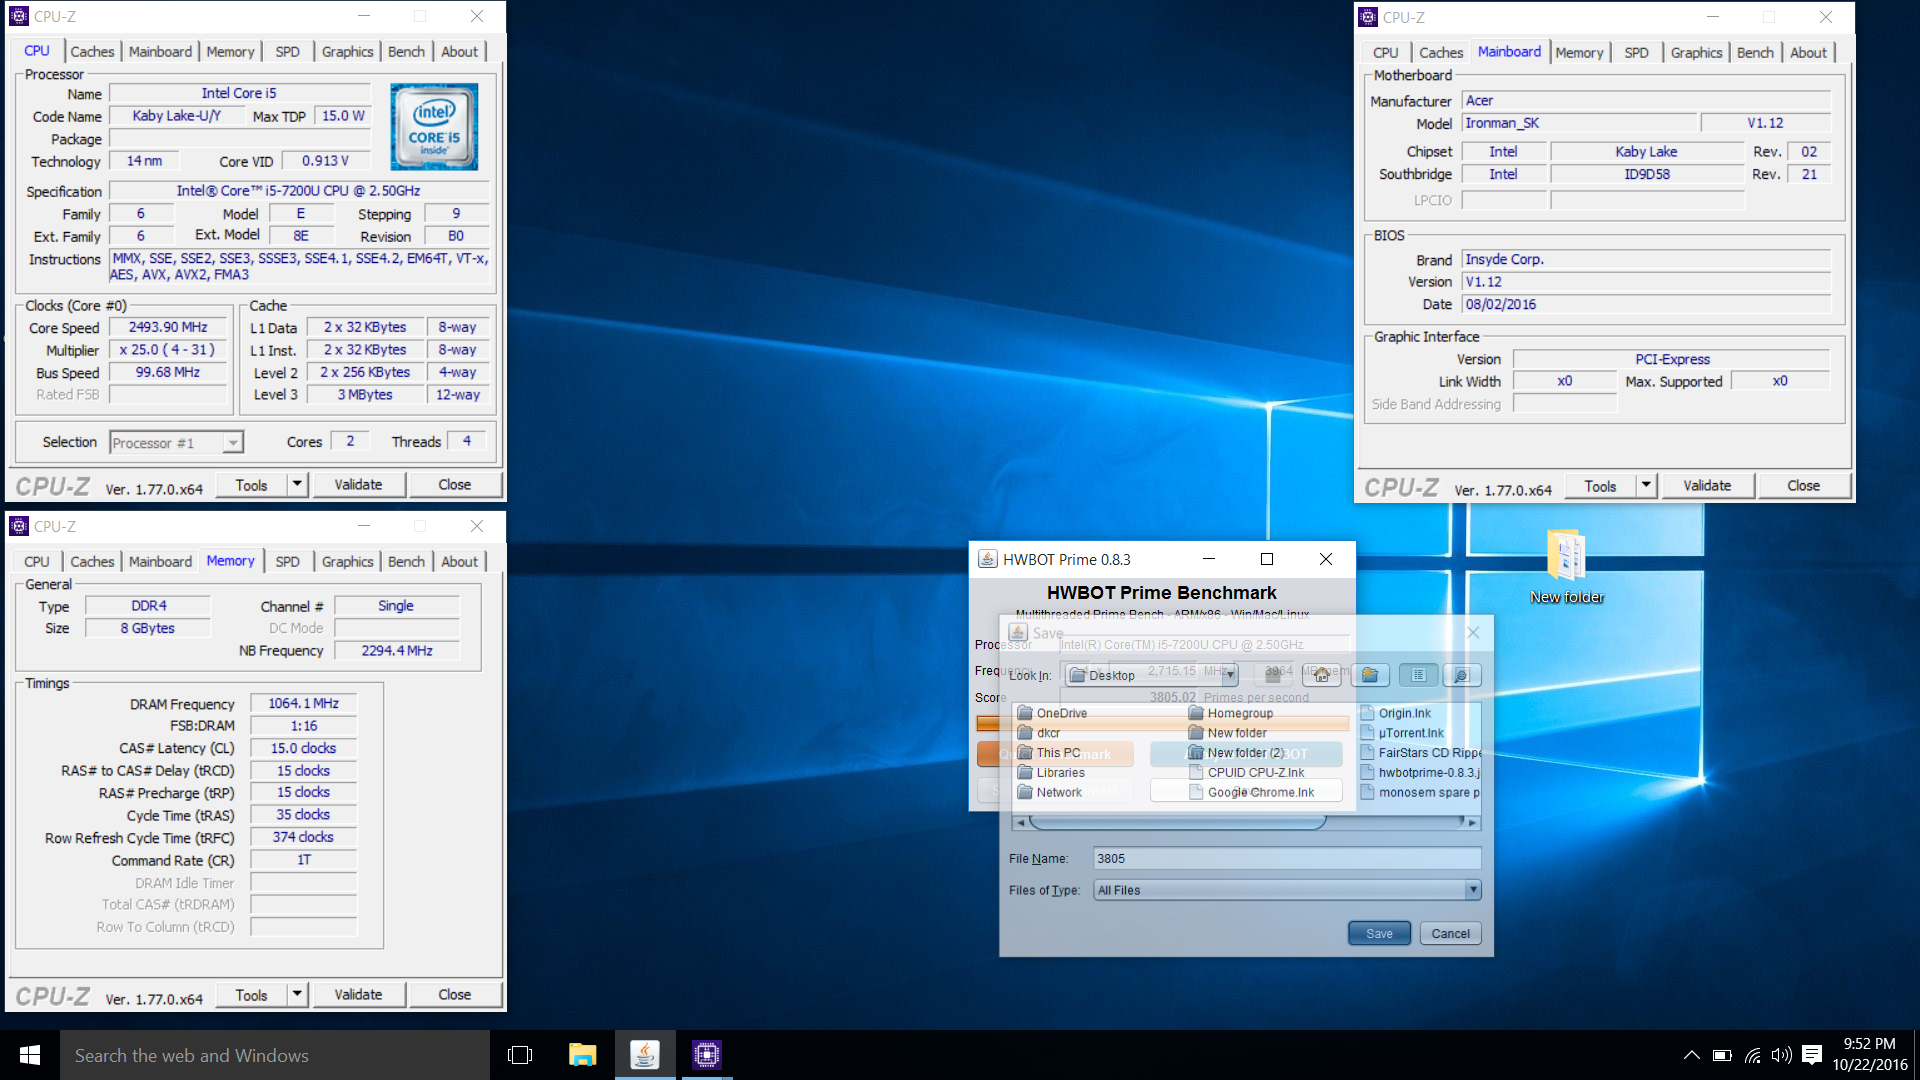Switch Save dialog to List view
Viewport: 1920px width, 1080px height.
(x=1418, y=675)
